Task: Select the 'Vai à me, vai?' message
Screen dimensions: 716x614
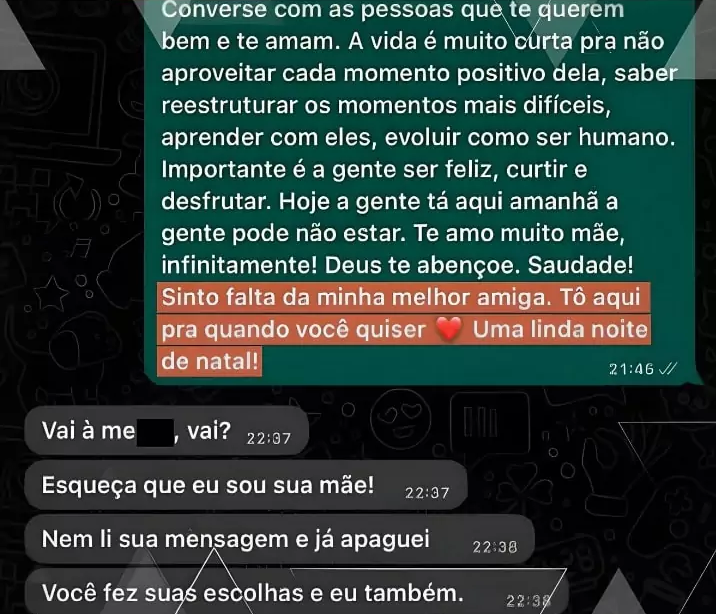Action: tap(167, 430)
